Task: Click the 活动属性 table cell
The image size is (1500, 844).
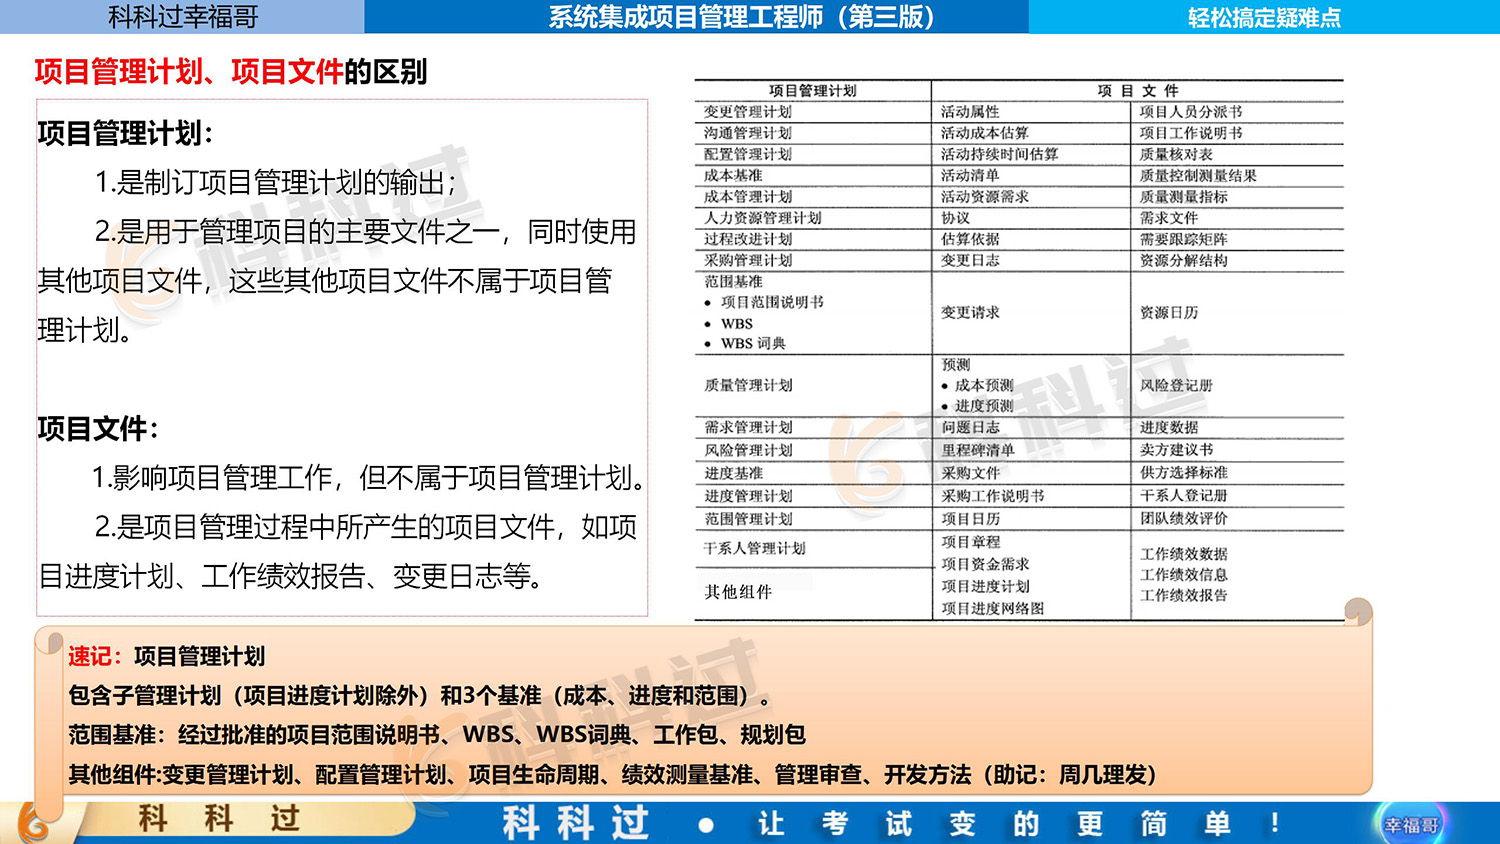Action: (969, 111)
